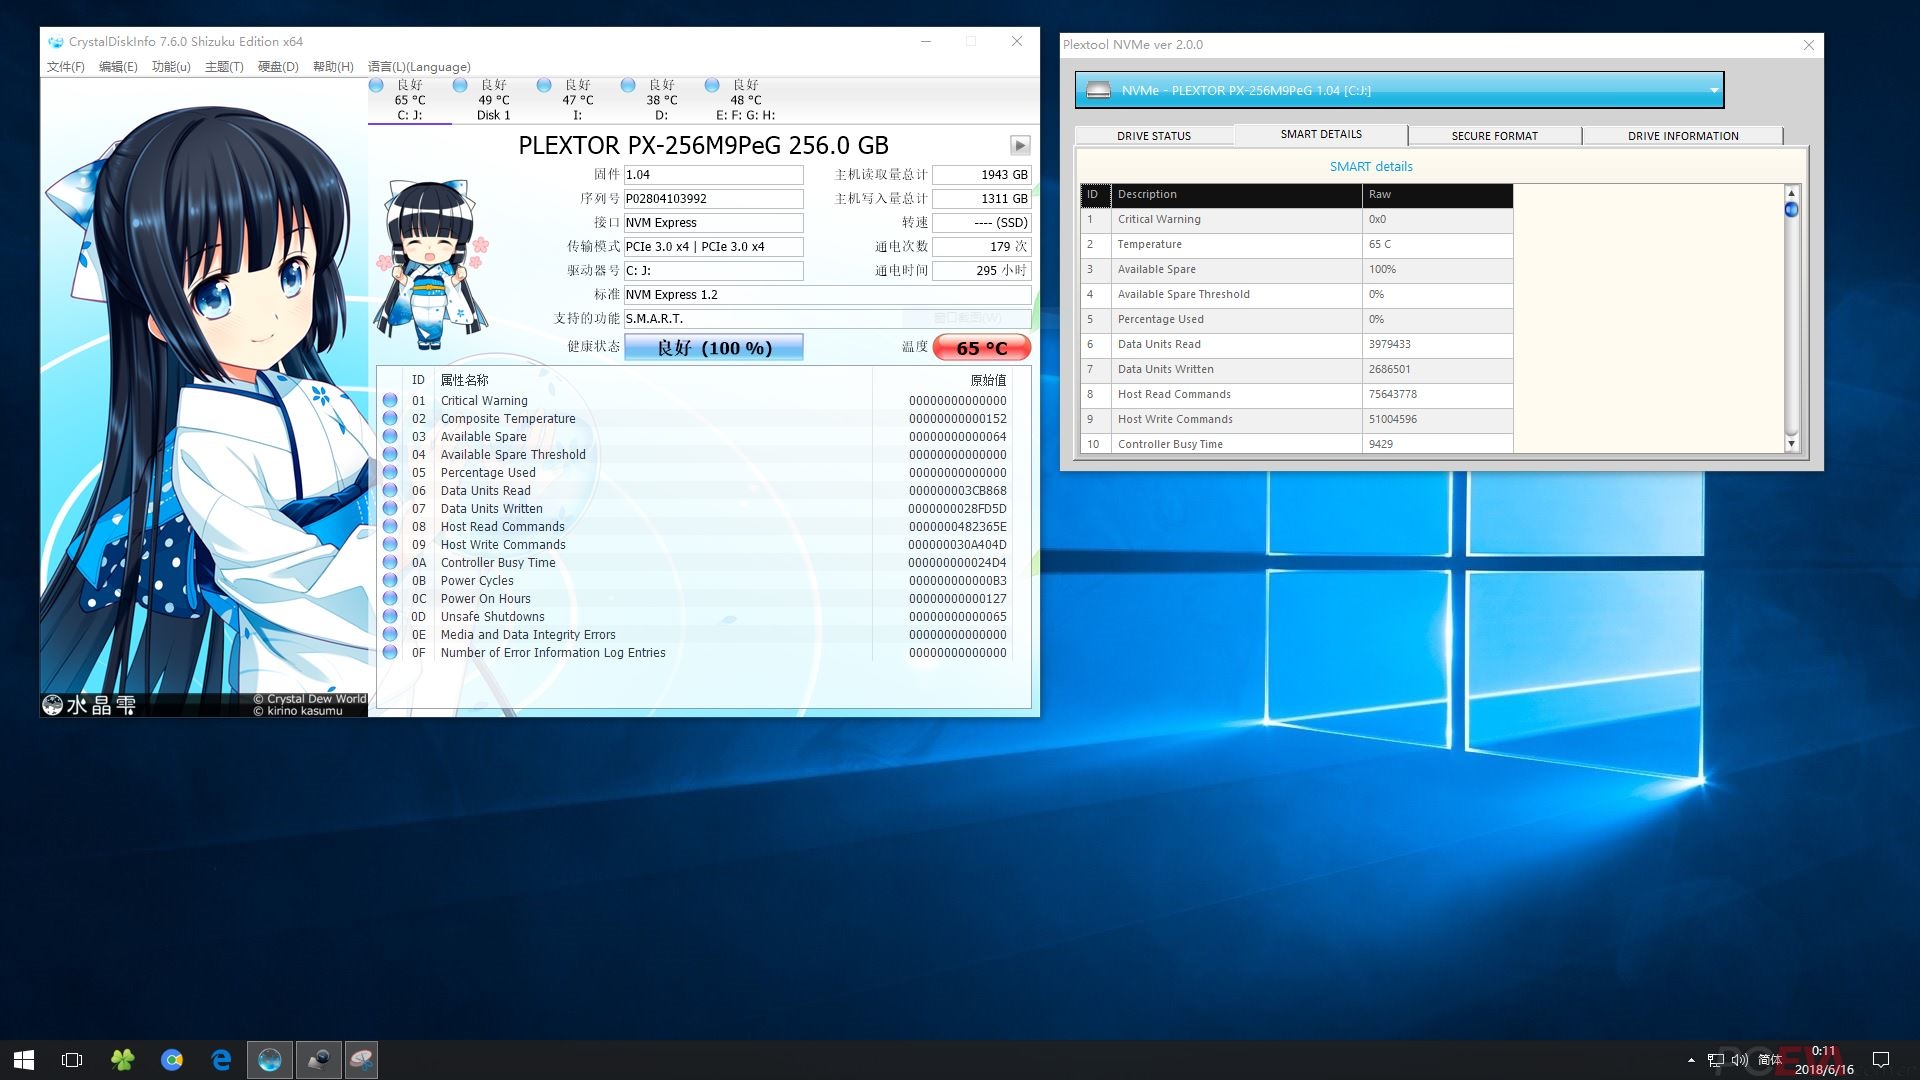This screenshot has width=1920, height=1080.
Task: Select the D: drive at 38 °C
Action: (662, 100)
